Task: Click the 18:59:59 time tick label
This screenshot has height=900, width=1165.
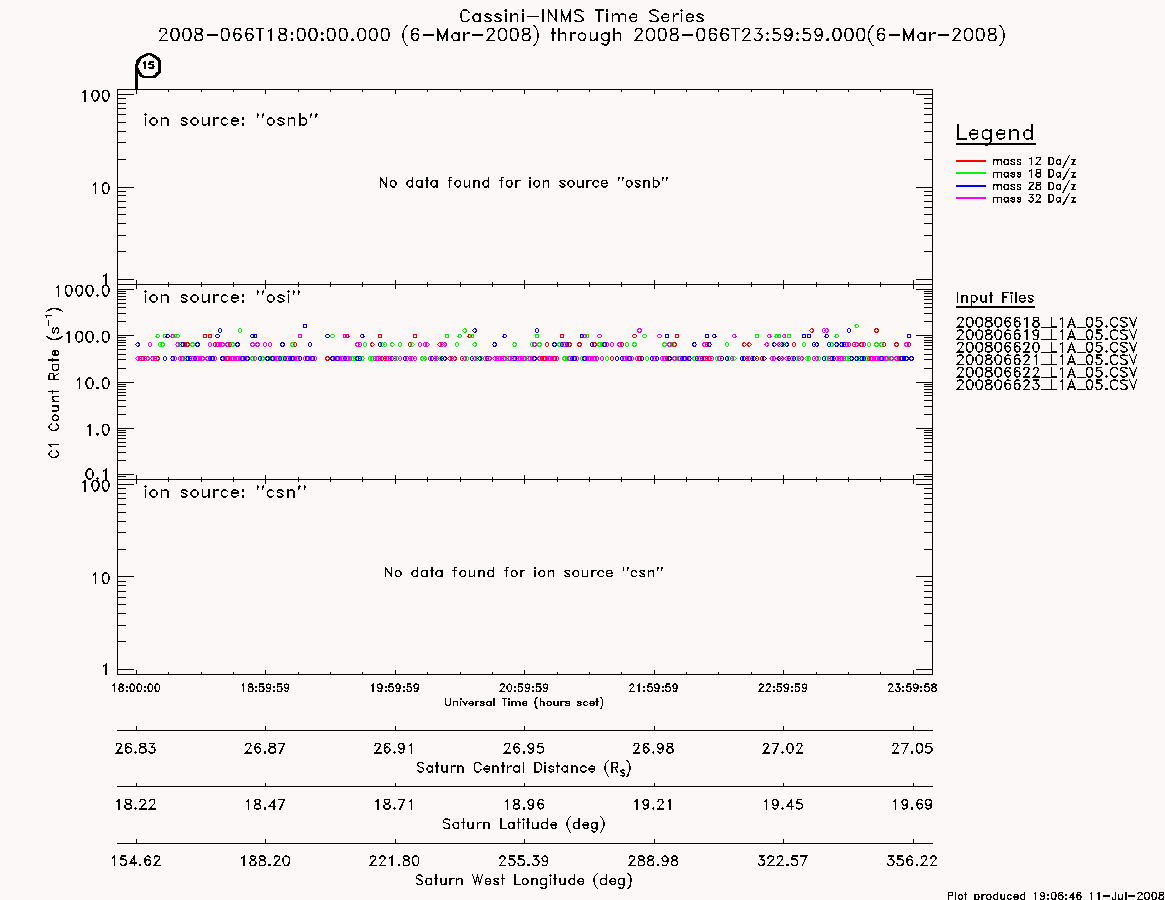Action: (265, 688)
